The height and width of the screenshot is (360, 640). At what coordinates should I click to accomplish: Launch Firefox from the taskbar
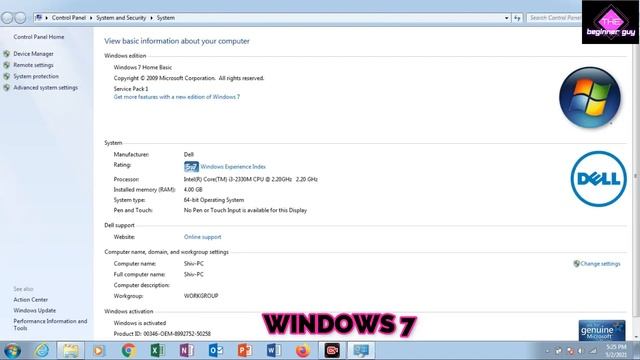[302, 351]
